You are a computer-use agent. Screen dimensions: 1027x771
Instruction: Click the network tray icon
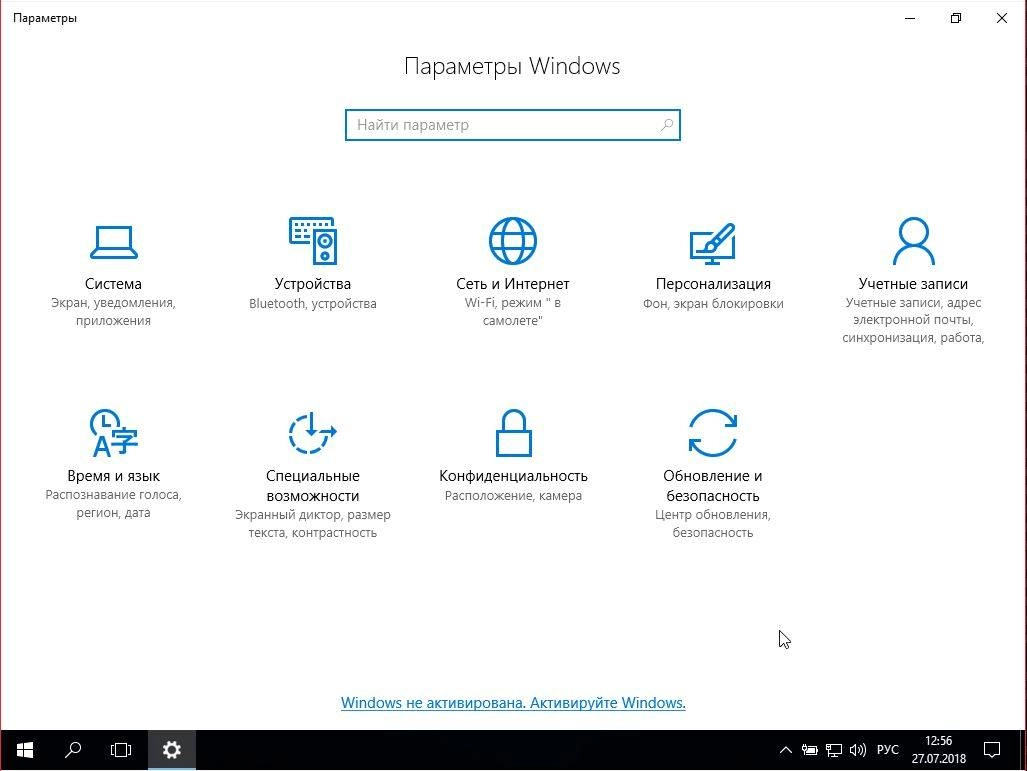click(x=834, y=750)
